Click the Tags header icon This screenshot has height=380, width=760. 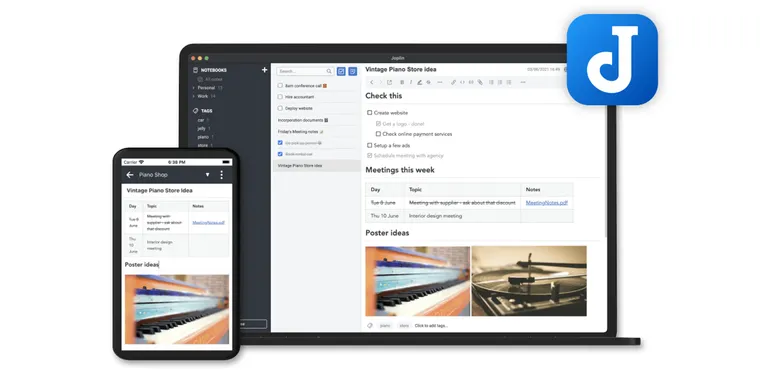point(195,111)
